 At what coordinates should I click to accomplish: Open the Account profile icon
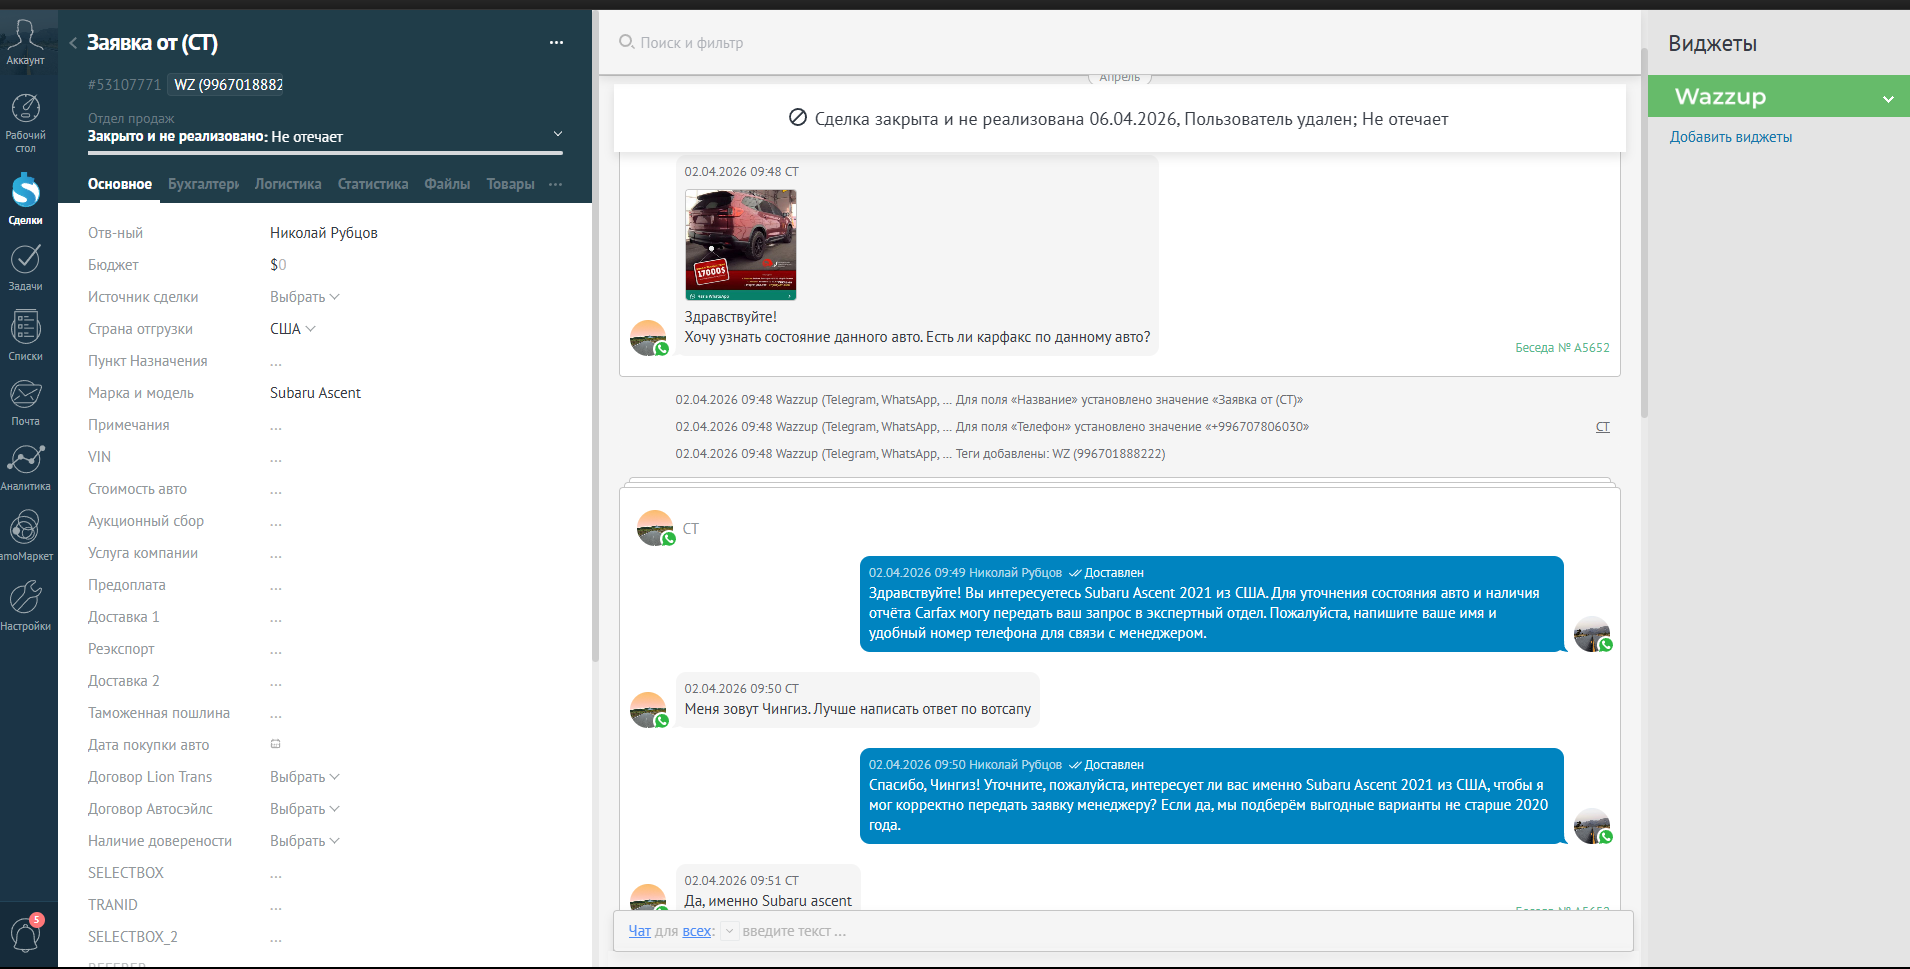[25, 42]
